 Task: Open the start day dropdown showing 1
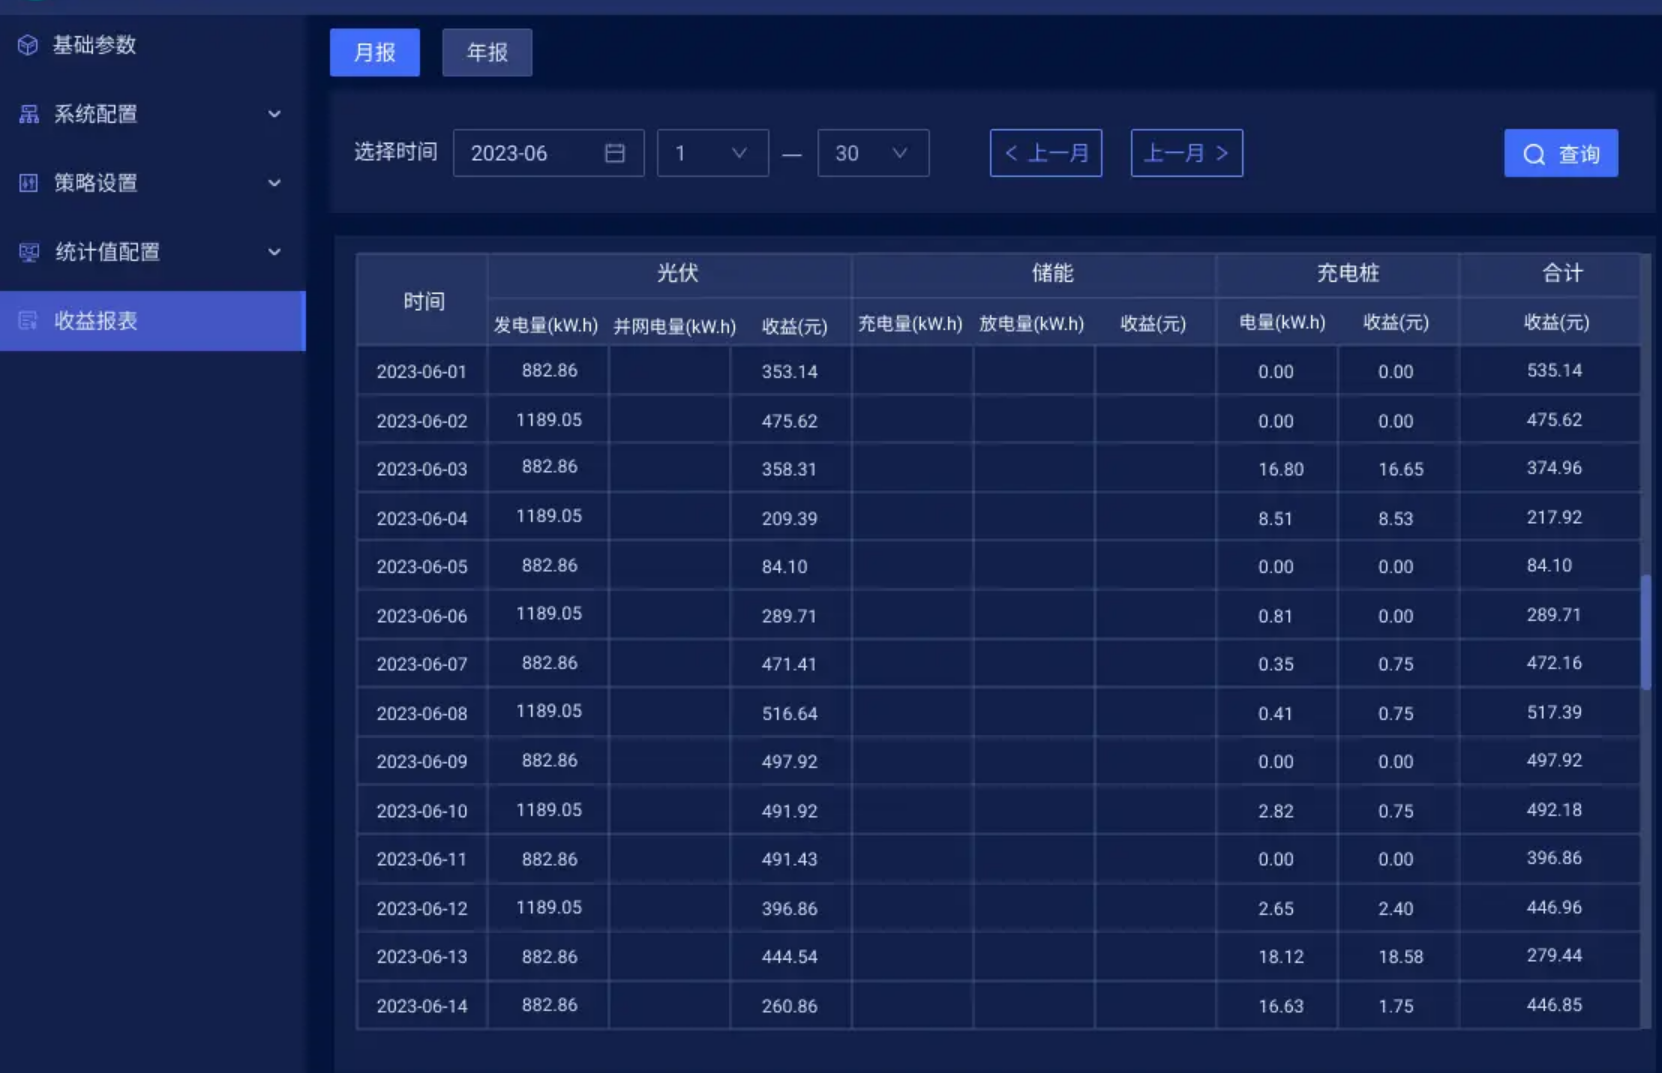point(712,152)
